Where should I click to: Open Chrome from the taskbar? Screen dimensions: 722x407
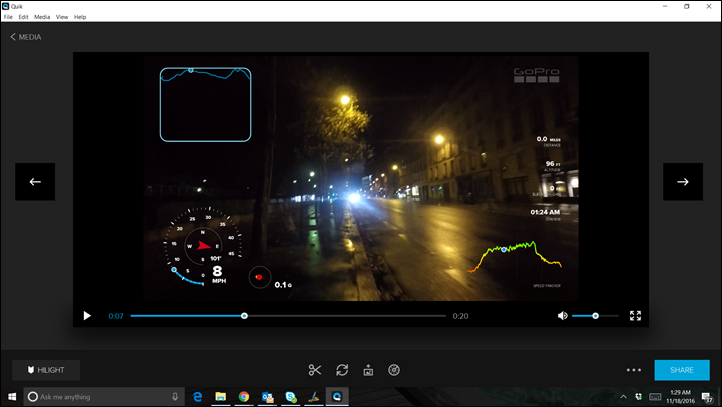click(244, 397)
